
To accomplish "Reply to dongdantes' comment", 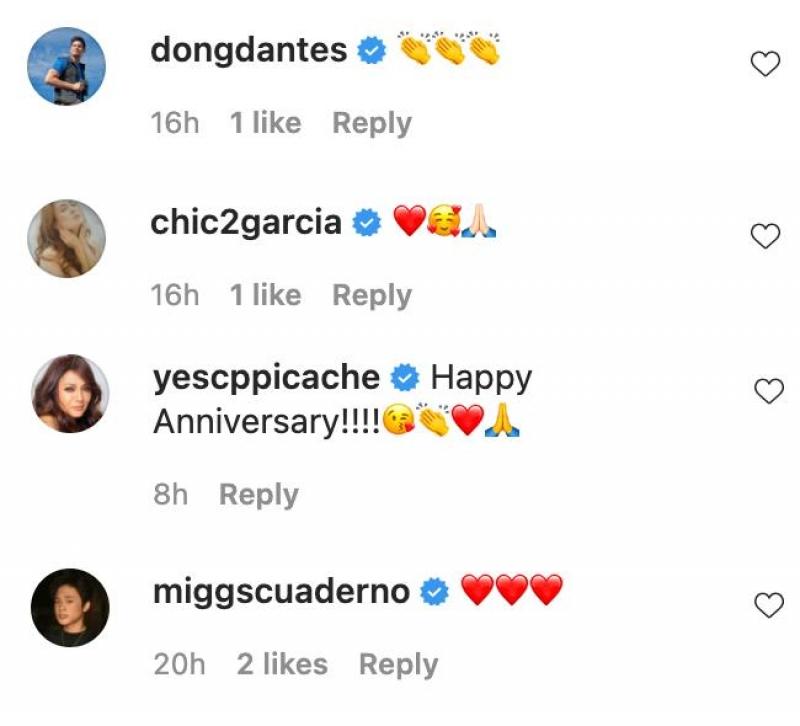I will coord(371,123).
